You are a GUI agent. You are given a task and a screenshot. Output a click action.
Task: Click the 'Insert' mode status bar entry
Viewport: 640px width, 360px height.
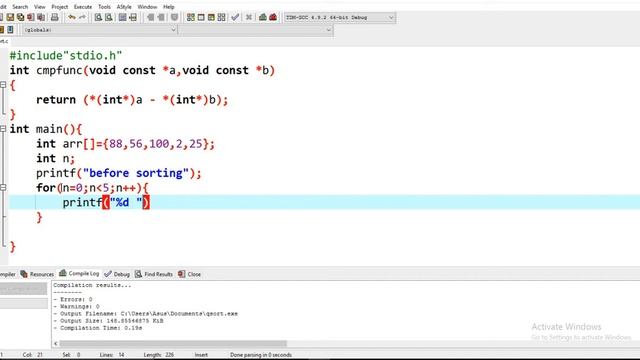coord(201,355)
